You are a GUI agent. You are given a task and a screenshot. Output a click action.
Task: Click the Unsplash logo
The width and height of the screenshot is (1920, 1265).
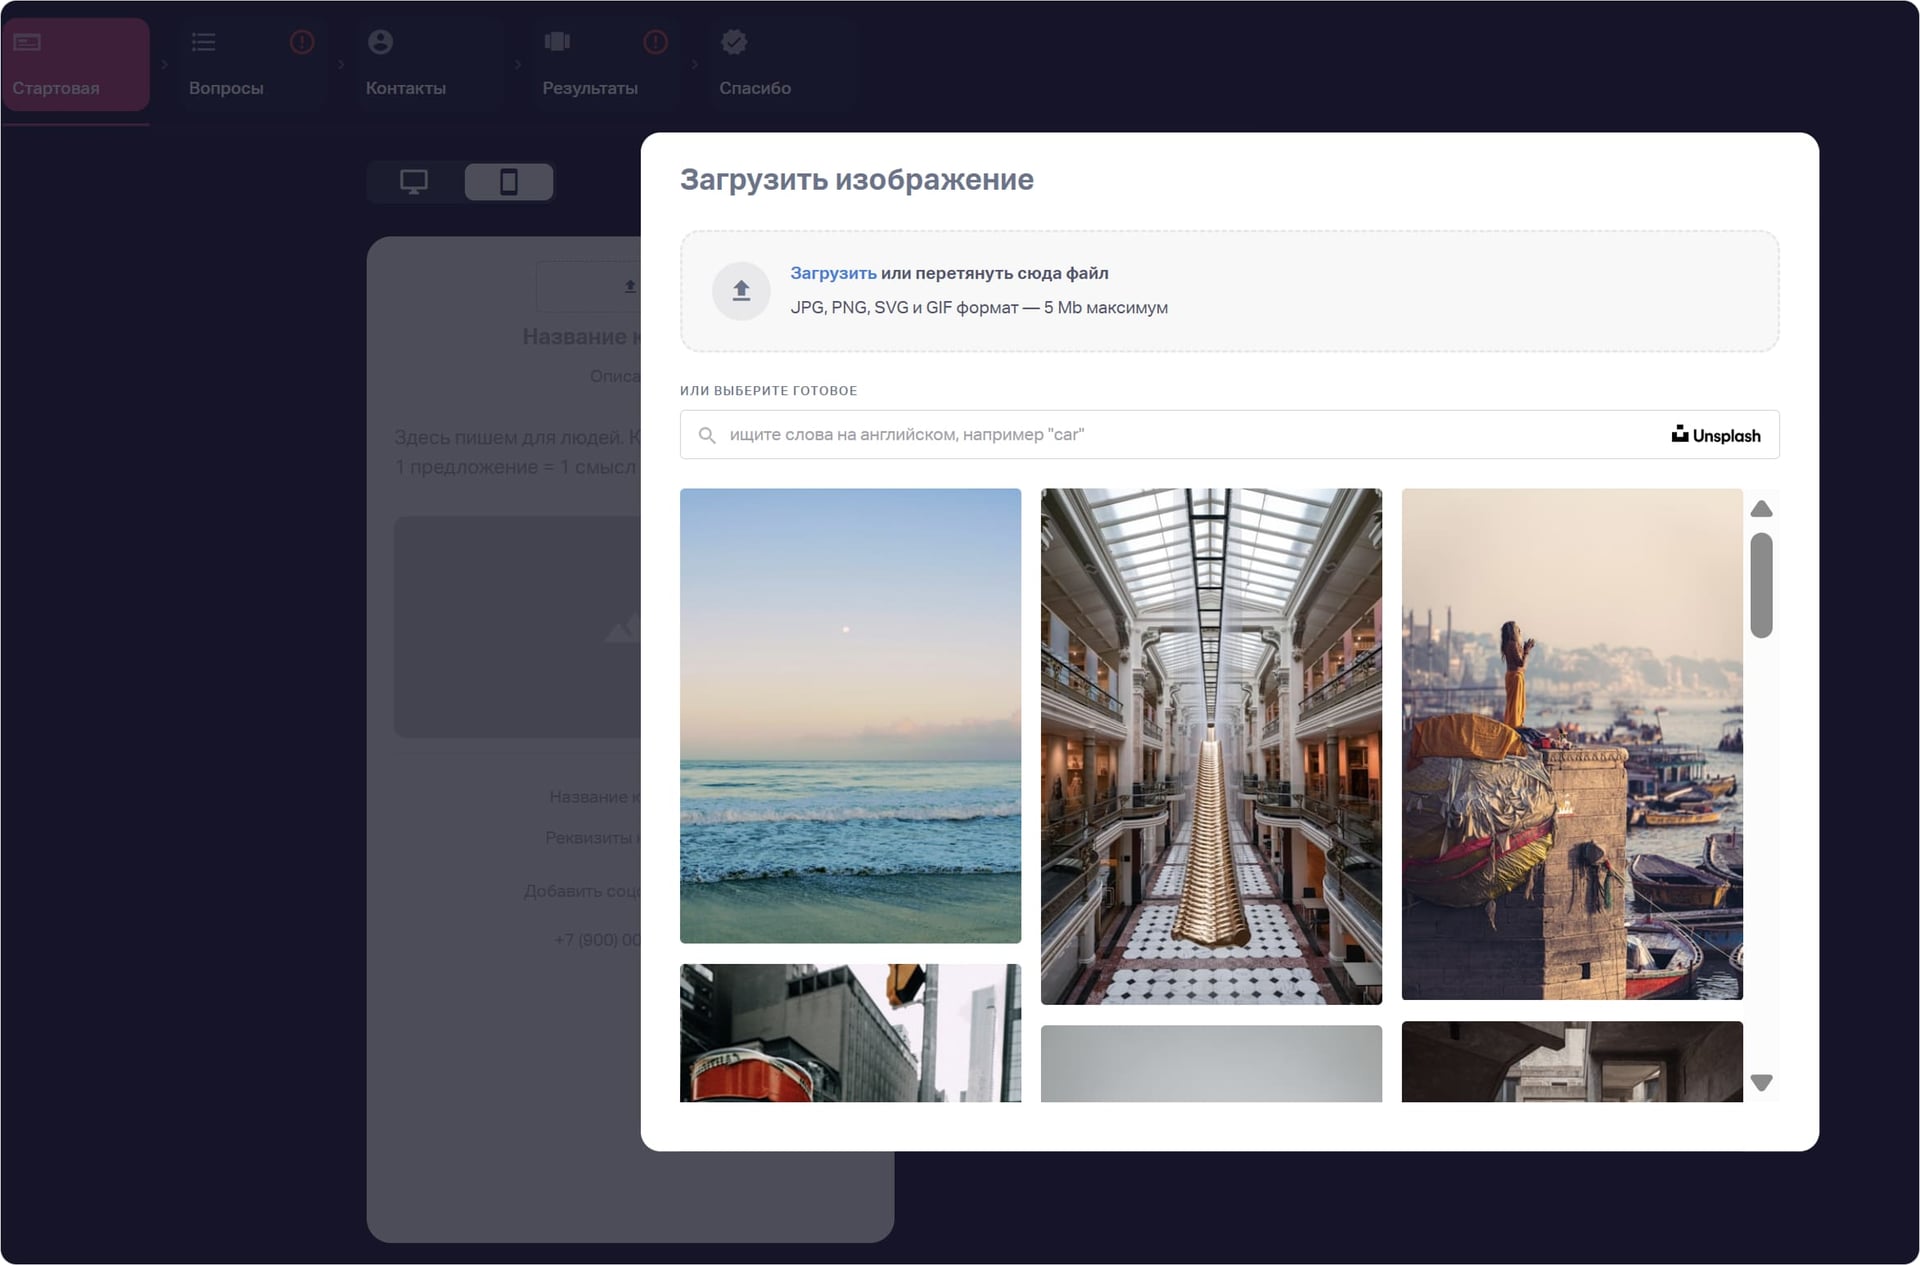[1715, 435]
